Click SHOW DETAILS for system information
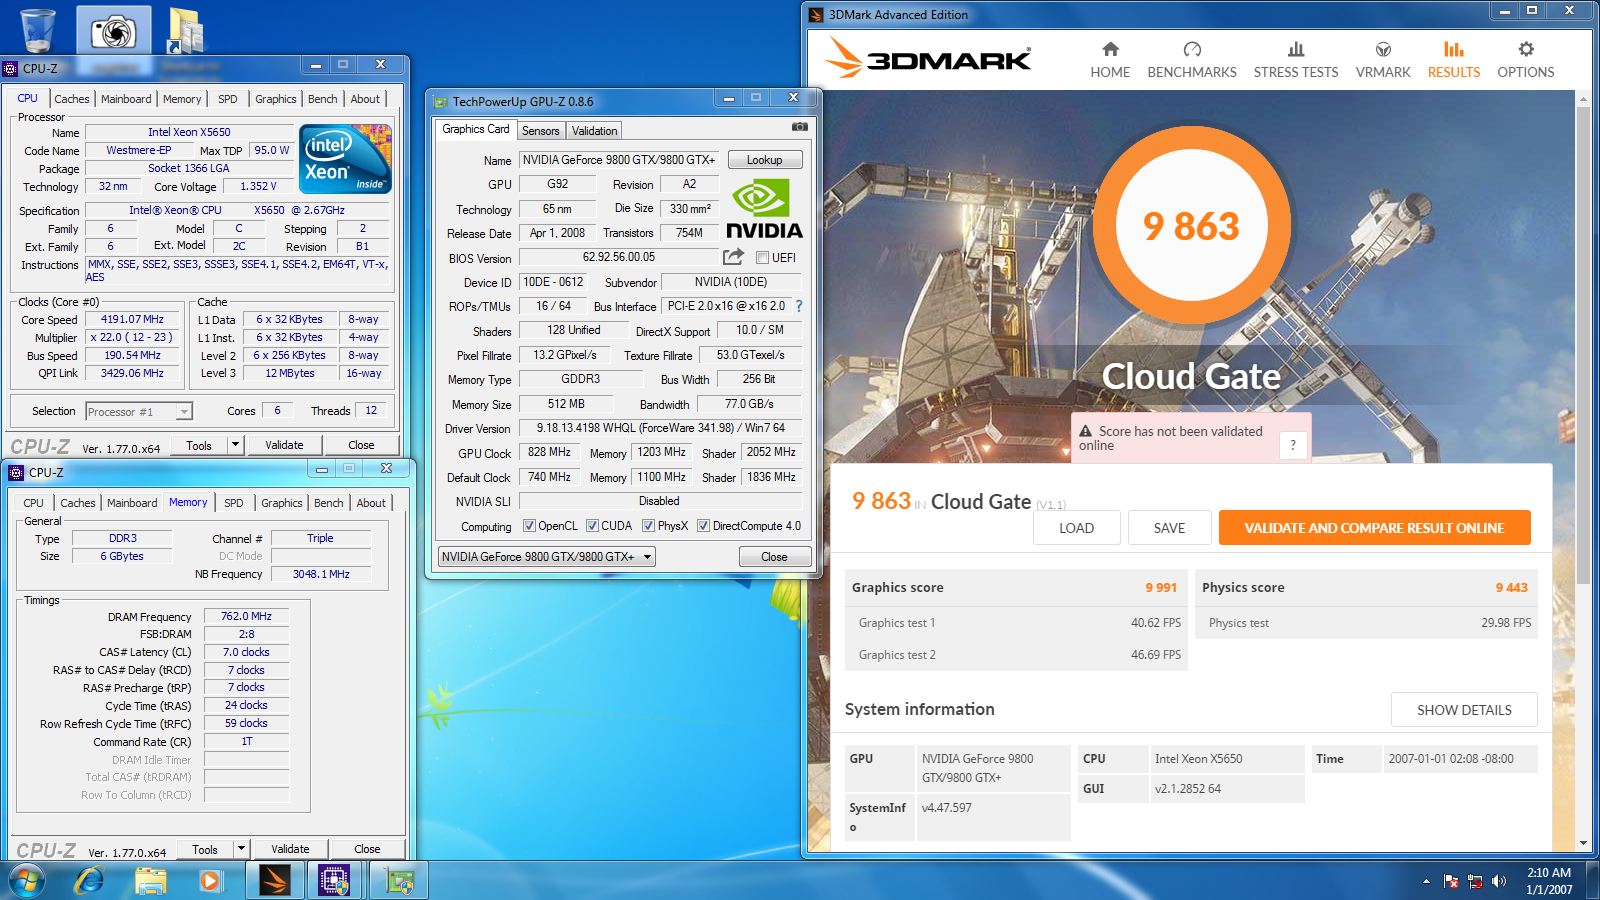1600x900 pixels. pyautogui.click(x=1464, y=710)
